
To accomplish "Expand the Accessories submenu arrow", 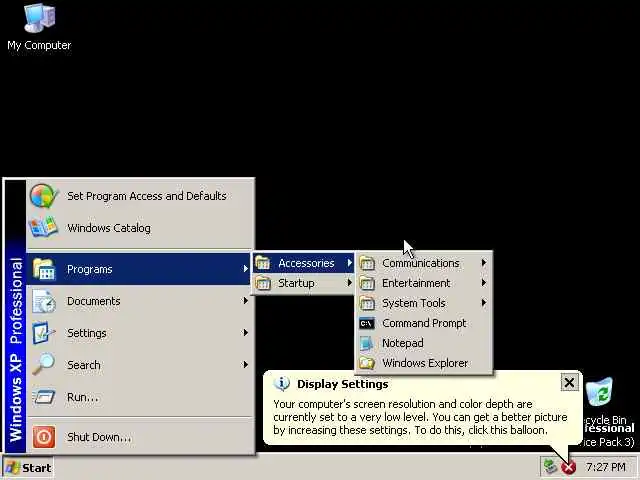I will (x=349, y=263).
